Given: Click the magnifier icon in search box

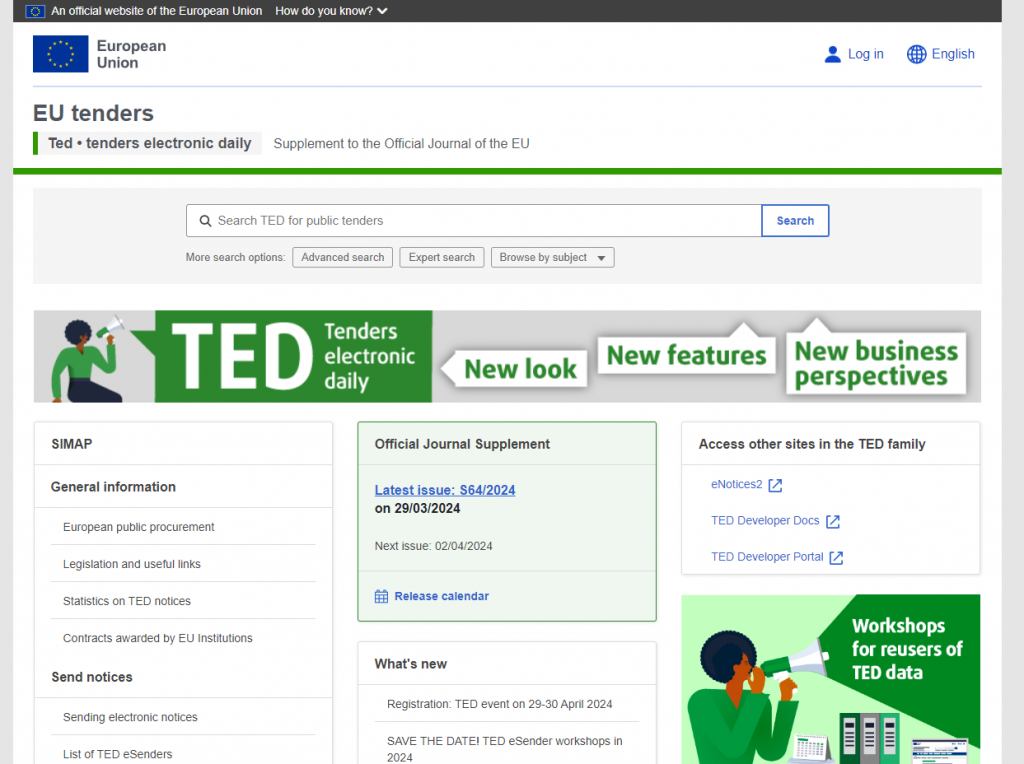Looking at the screenshot, I should [205, 221].
